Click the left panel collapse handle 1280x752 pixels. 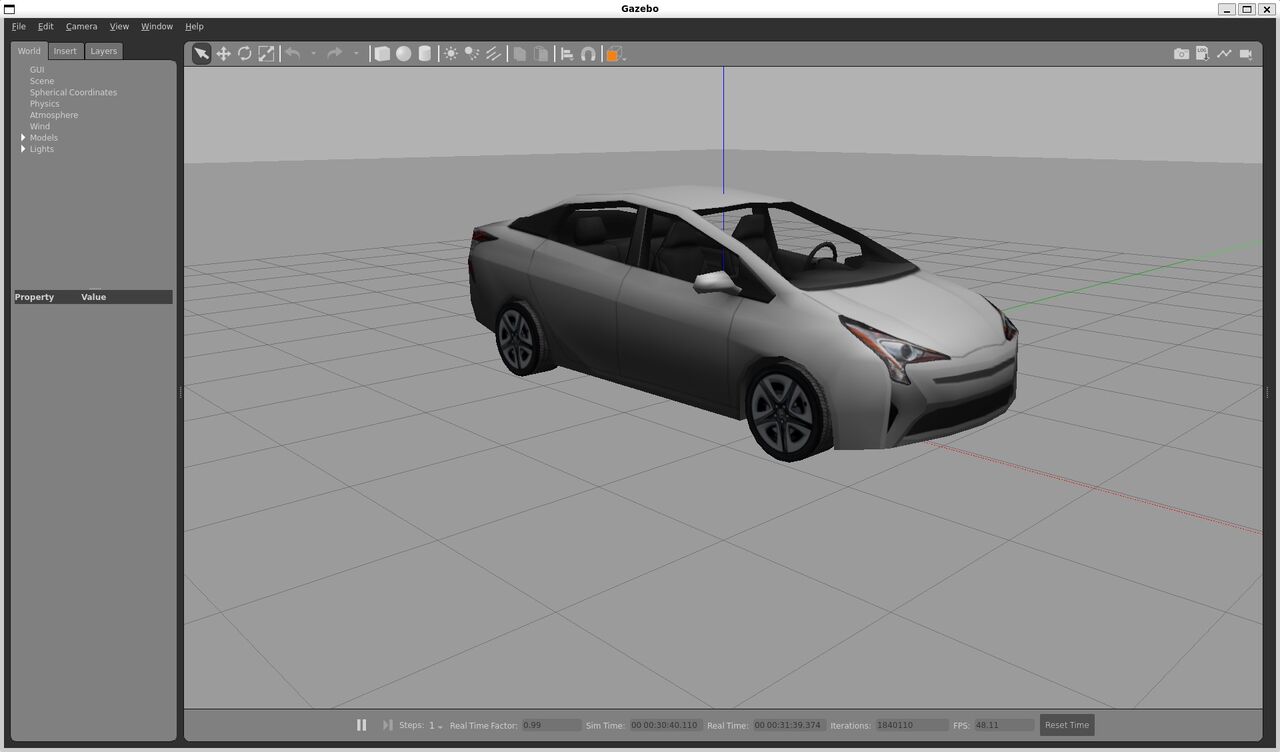click(x=180, y=393)
